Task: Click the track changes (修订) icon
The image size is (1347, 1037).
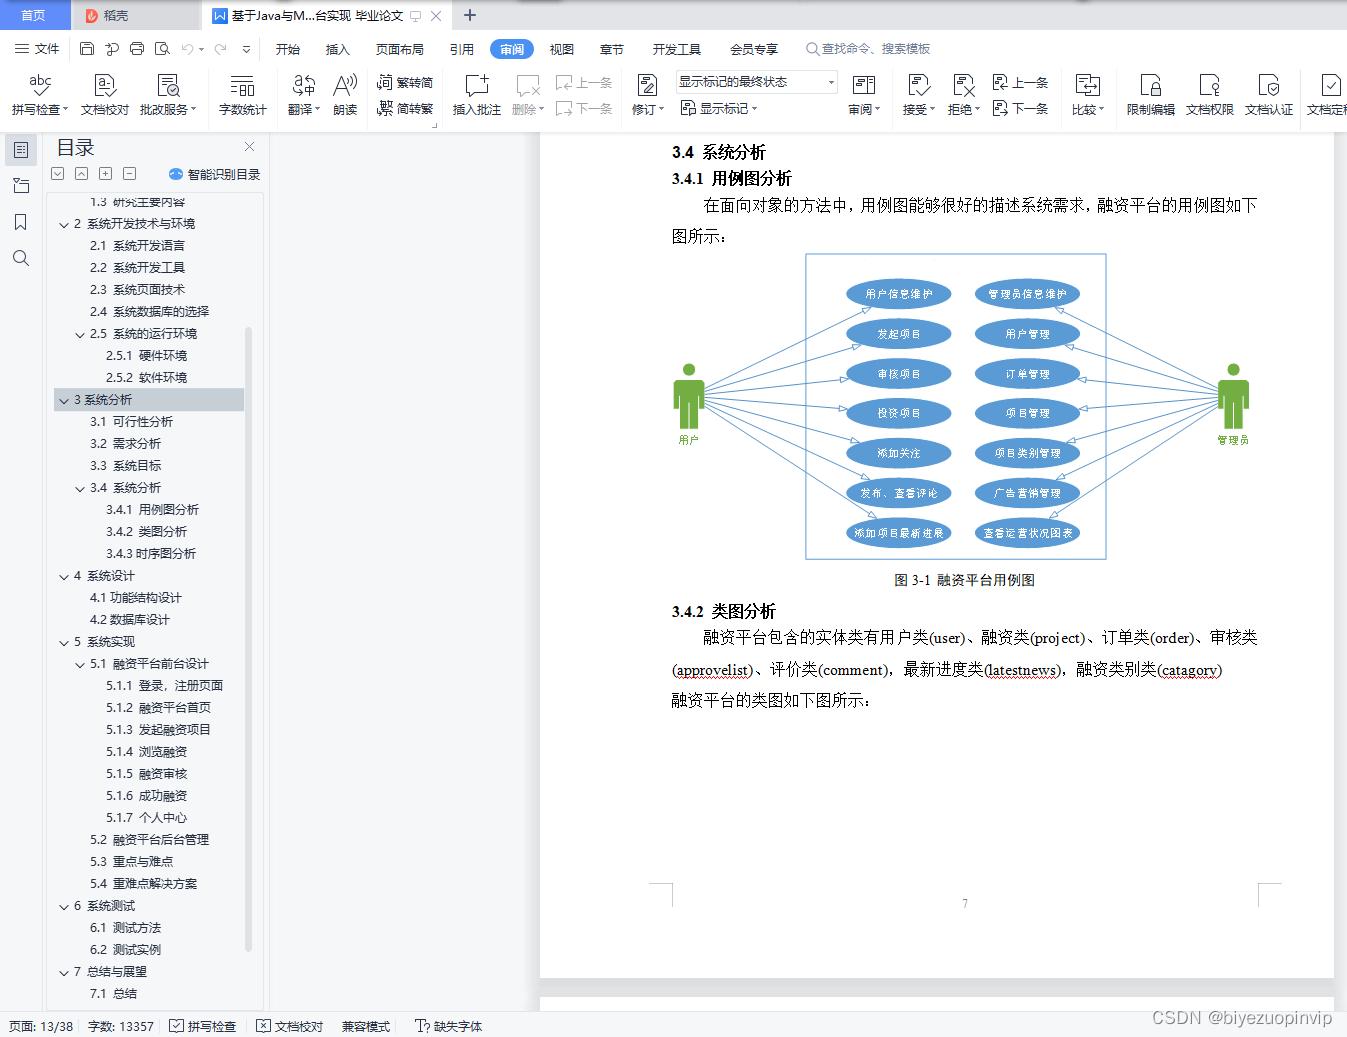Action: click(x=647, y=86)
